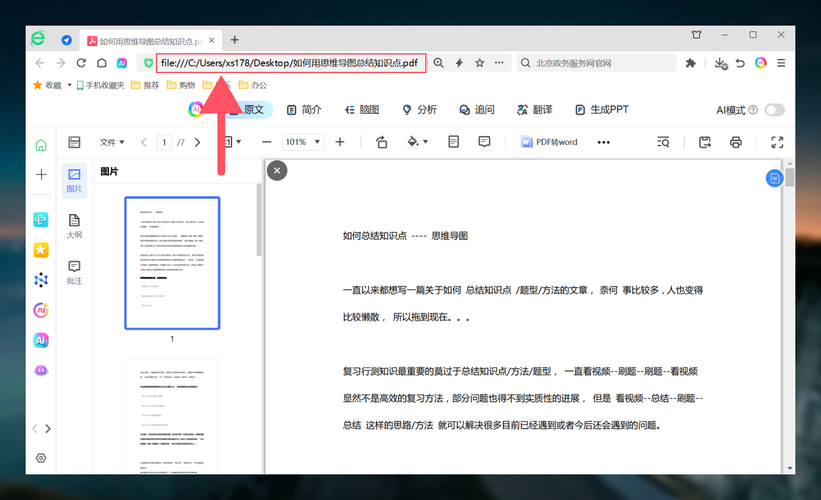Add a comment annotation
This screenshot has width=821, height=500.
click(x=484, y=141)
